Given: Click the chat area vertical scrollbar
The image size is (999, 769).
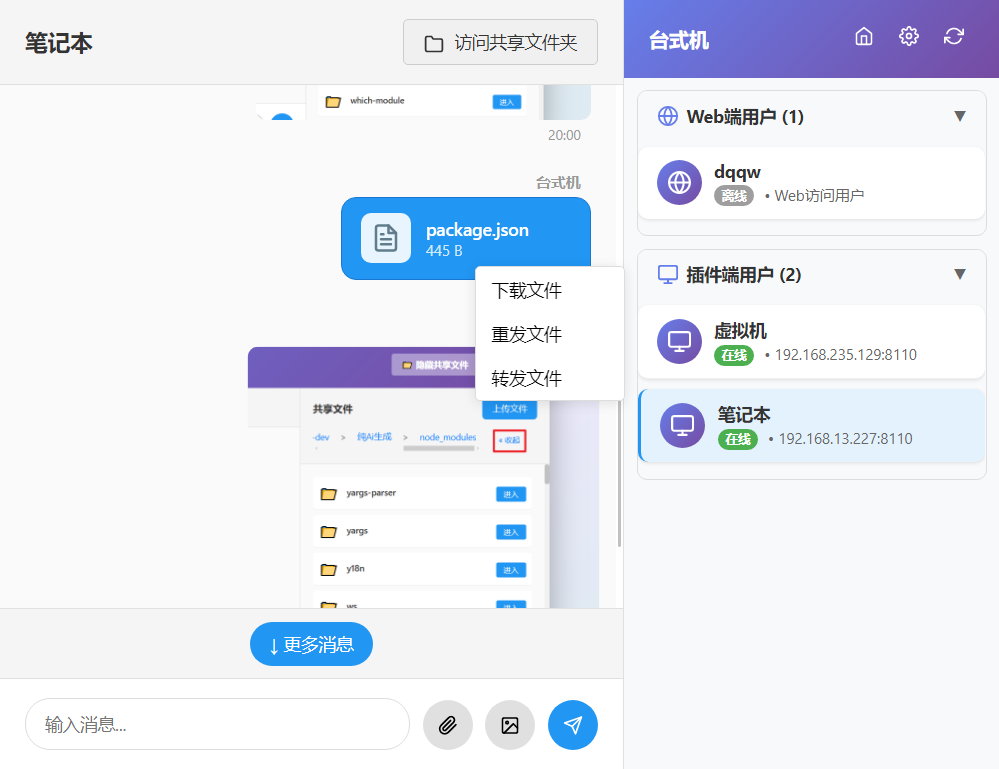Looking at the screenshot, I should pyautogui.click(x=619, y=475).
